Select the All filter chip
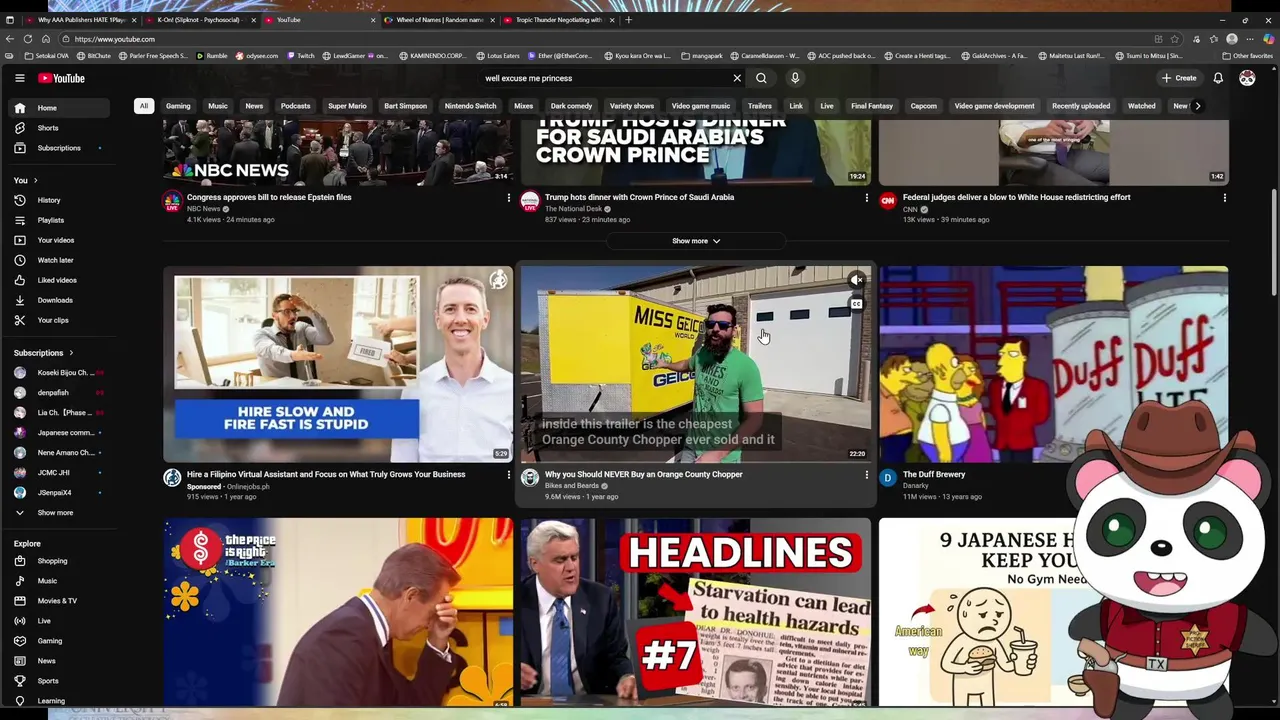 tap(144, 106)
